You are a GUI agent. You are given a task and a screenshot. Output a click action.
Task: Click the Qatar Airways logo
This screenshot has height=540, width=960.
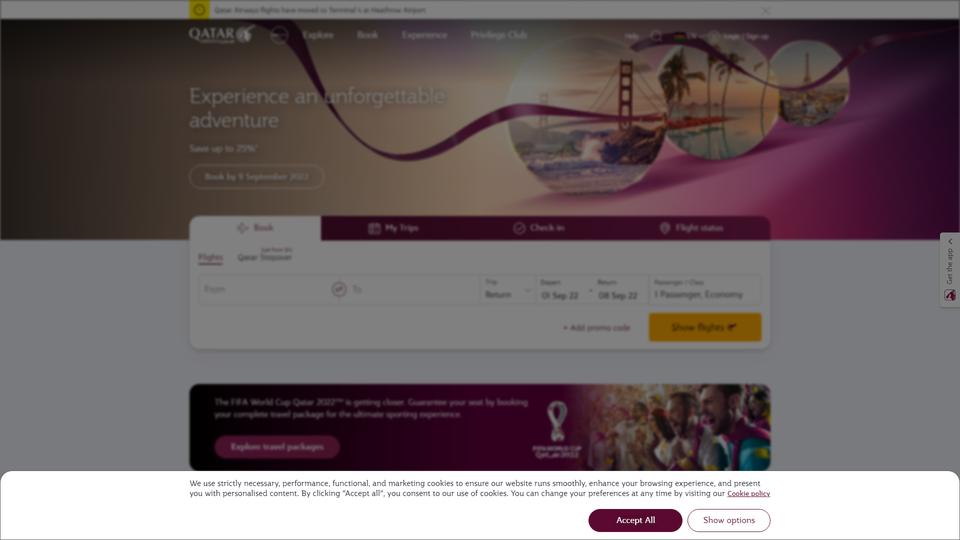221,34
